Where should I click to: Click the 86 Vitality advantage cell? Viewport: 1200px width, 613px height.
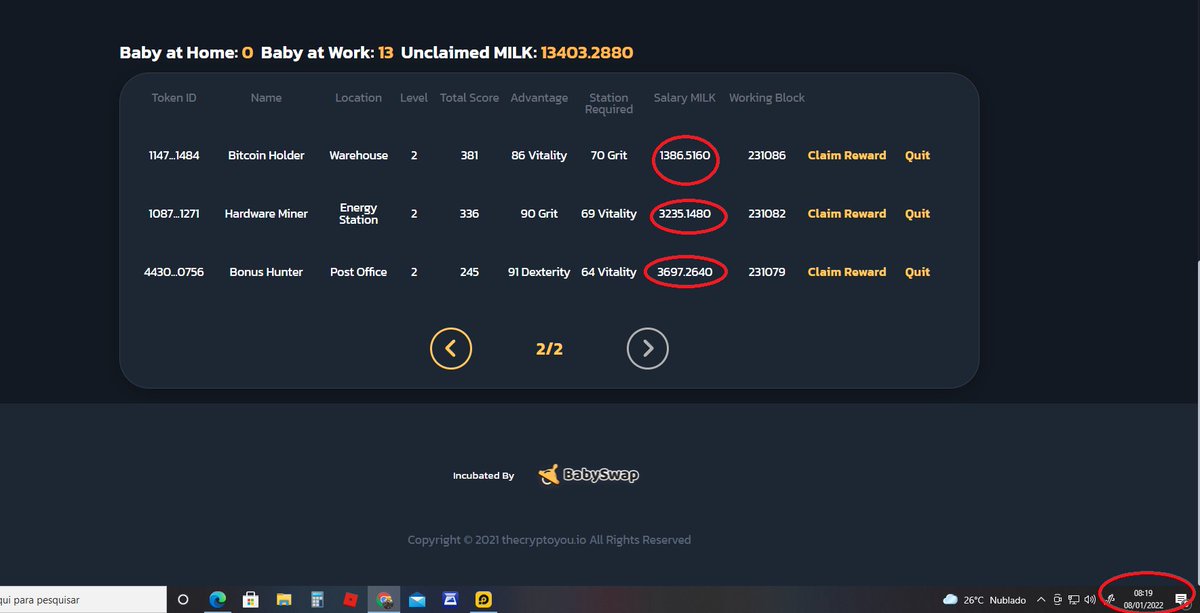click(539, 155)
